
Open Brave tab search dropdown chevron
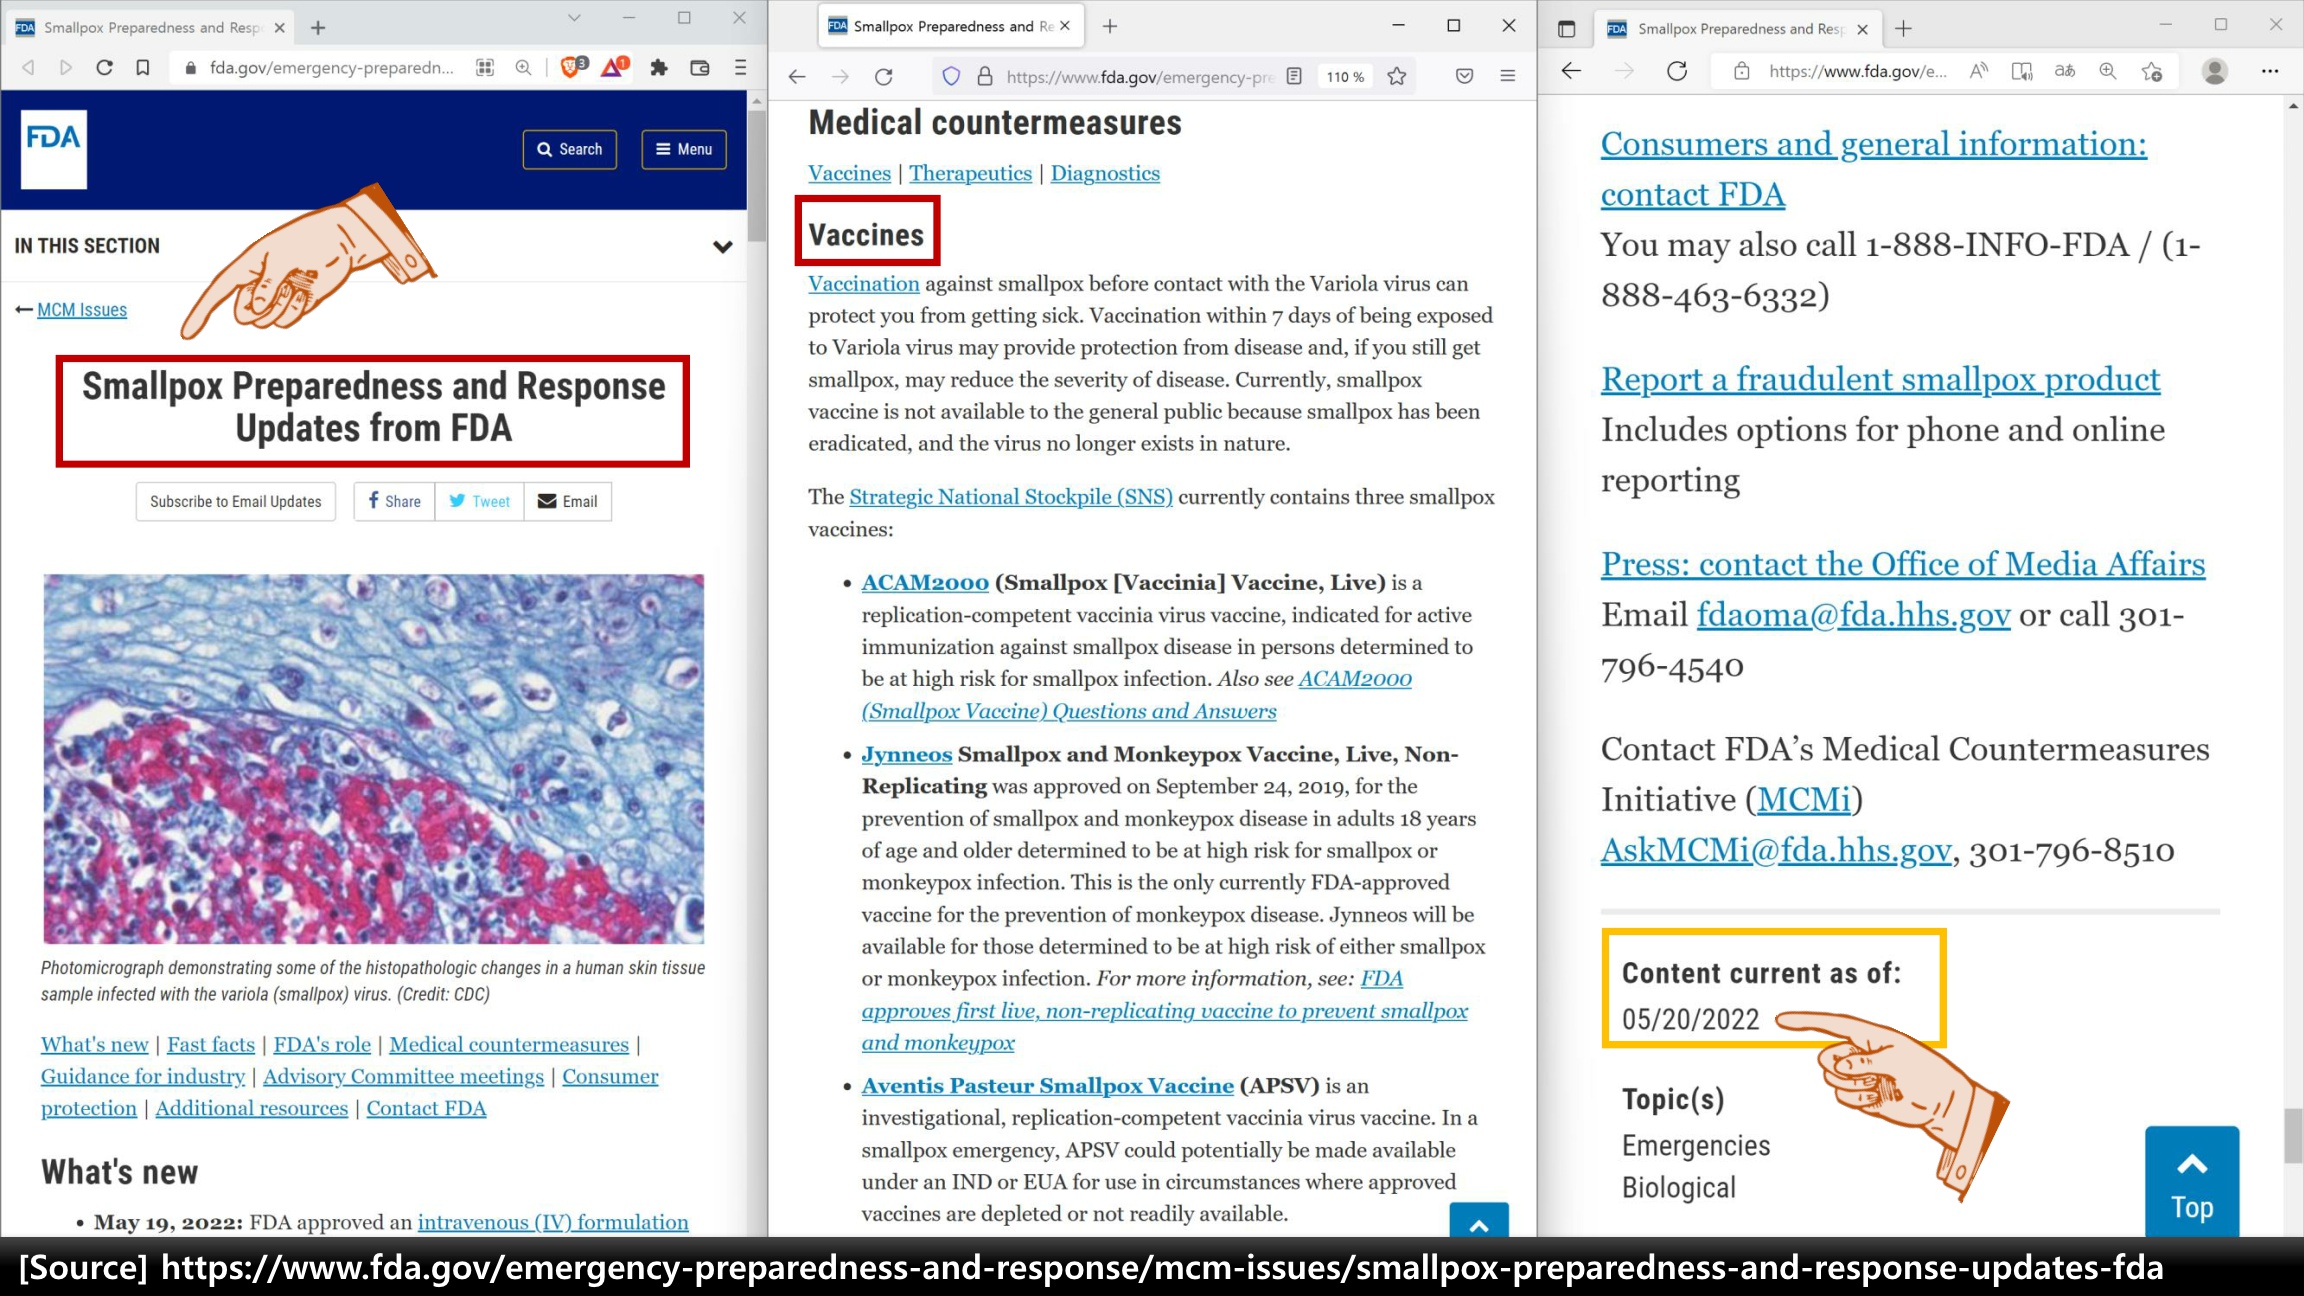tap(574, 18)
